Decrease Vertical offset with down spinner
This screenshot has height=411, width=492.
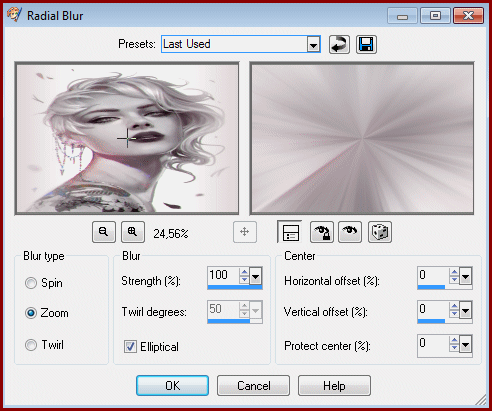[454, 314]
